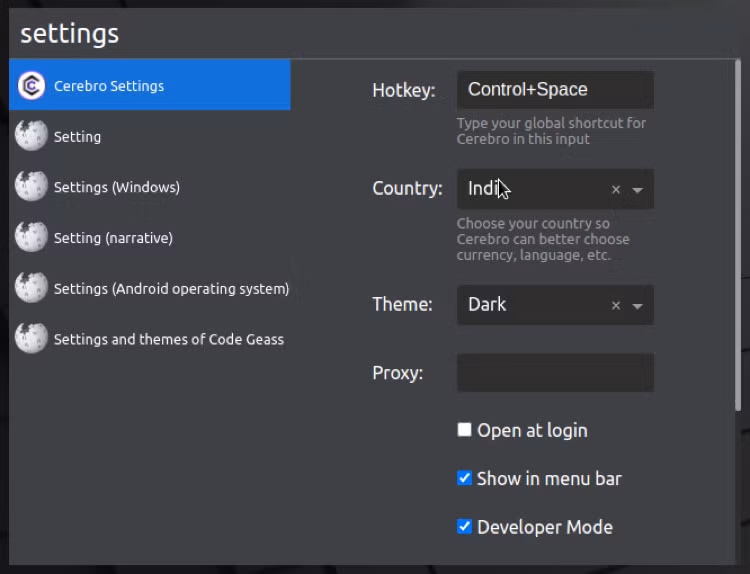This screenshot has width=750, height=574.
Task: Click the Wikipedia icon for Android operating system
Action: point(31,288)
